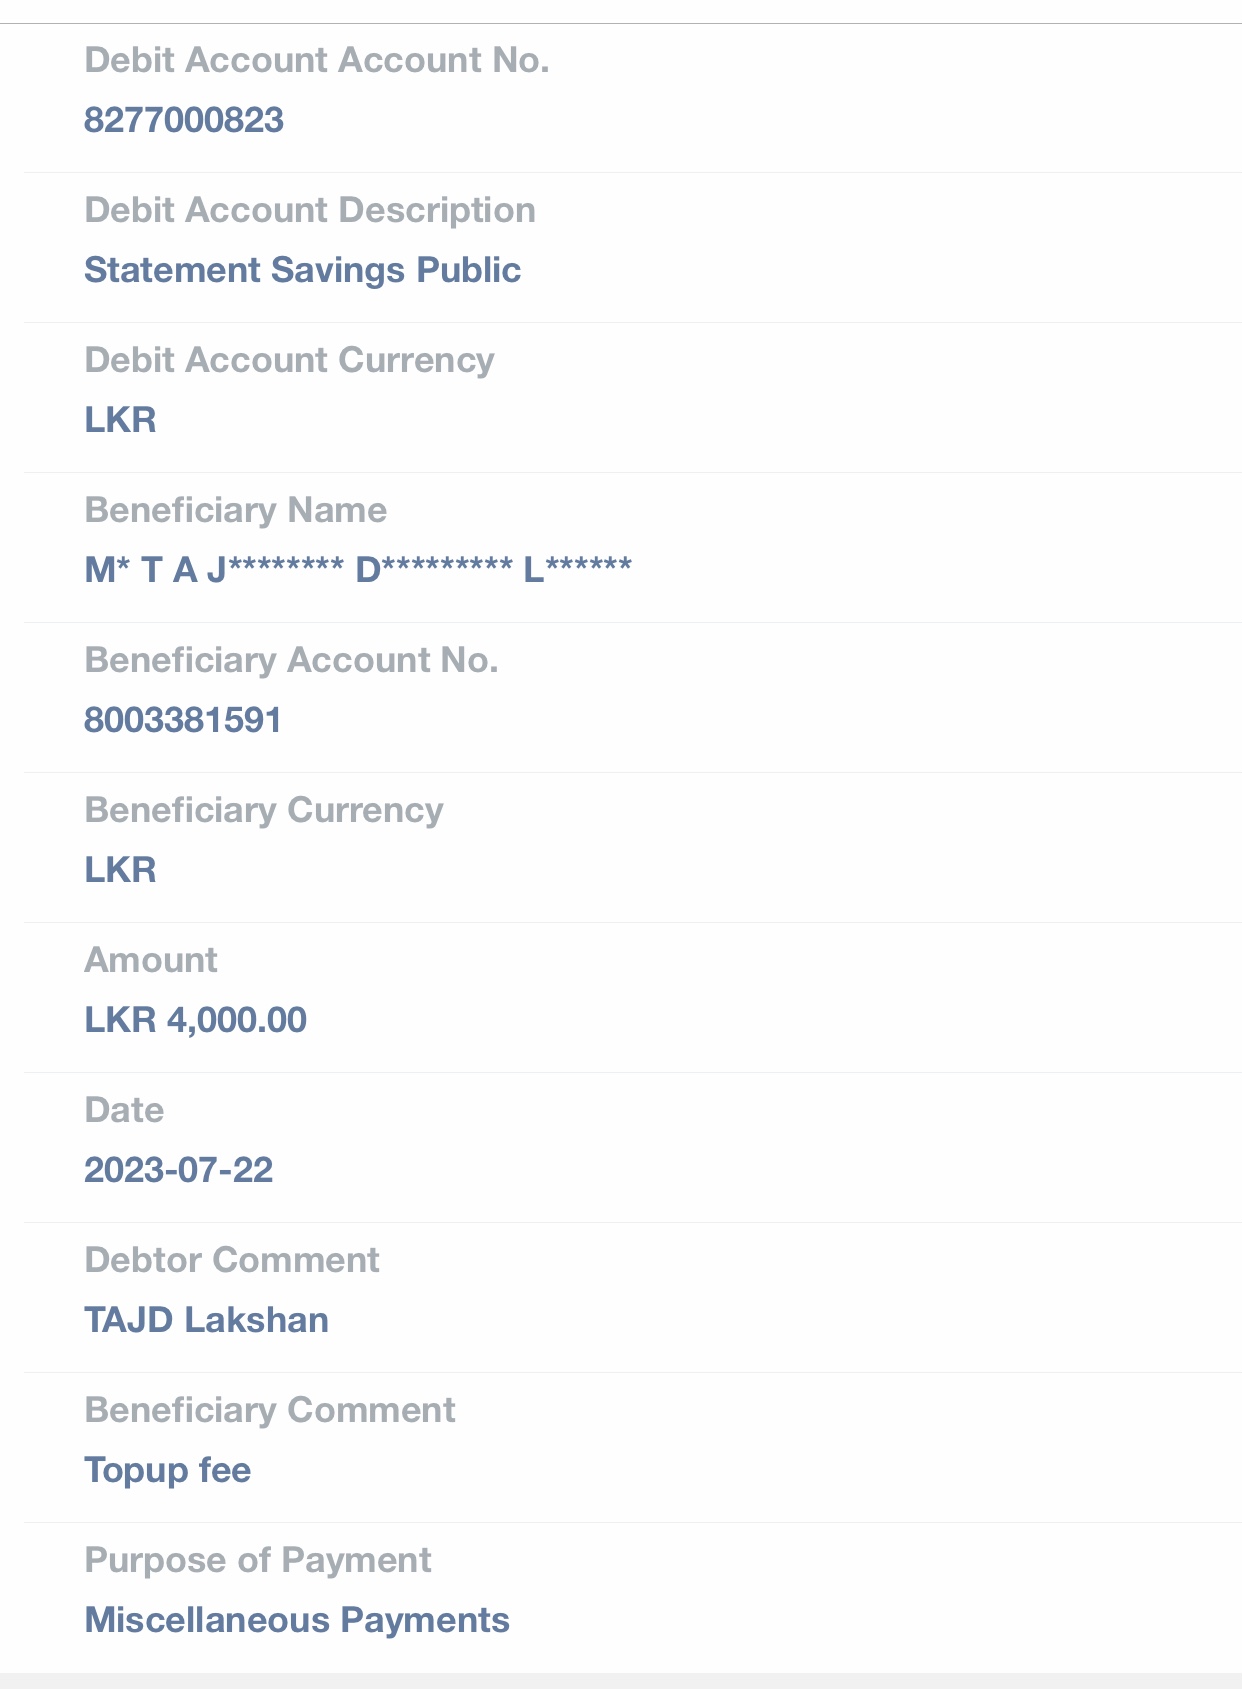Image resolution: width=1242 pixels, height=1689 pixels.
Task: Select the transaction date 2023-07-22
Action: pos(178,1170)
